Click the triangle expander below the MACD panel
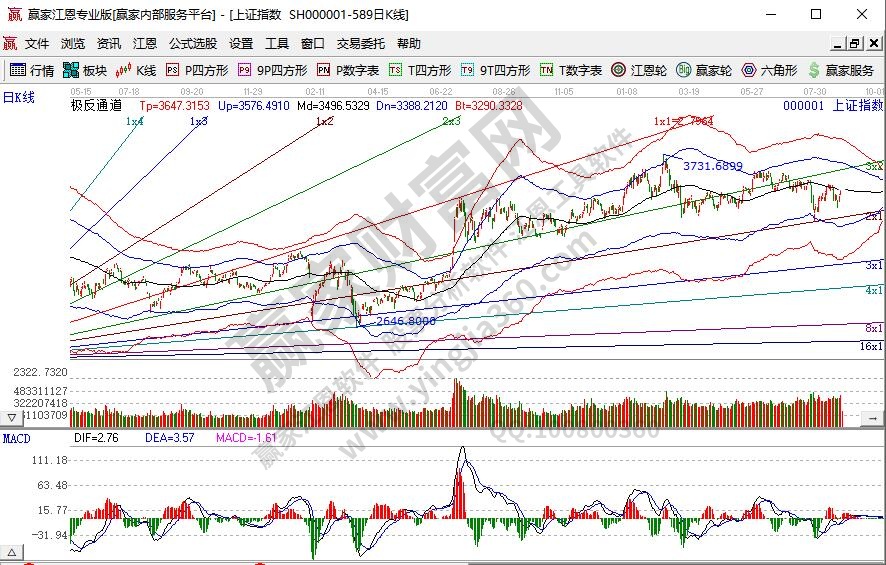The width and height of the screenshot is (886, 565). (13, 552)
